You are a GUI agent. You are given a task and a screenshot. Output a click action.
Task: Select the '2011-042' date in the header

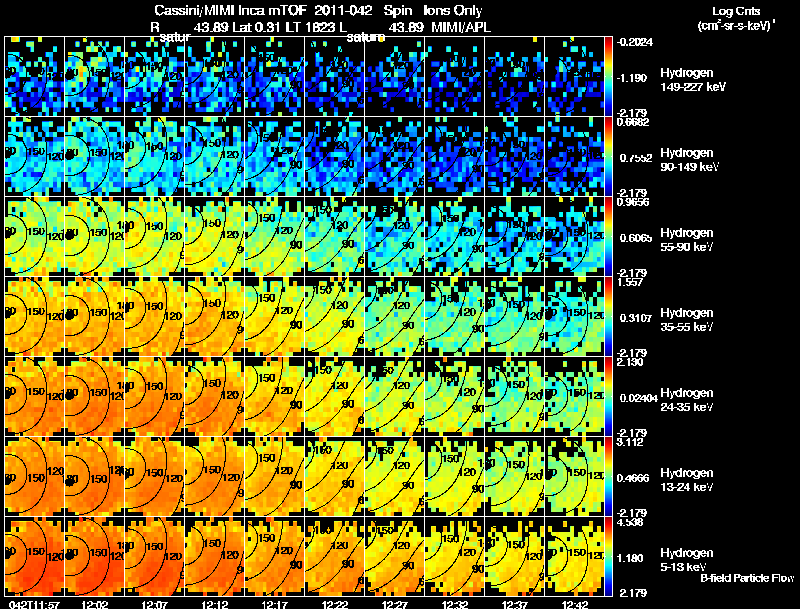[x=345, y=11]
